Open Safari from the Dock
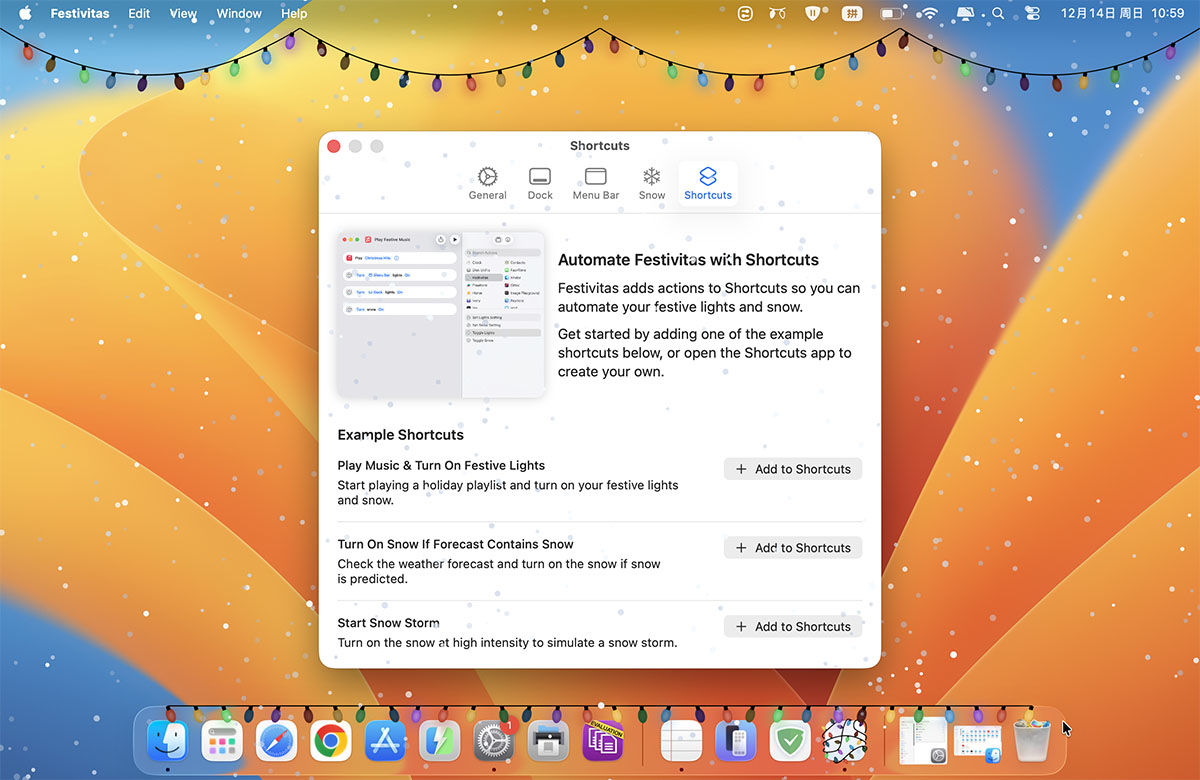This screenshot has height=780, width=1200. tap(276, 742)
